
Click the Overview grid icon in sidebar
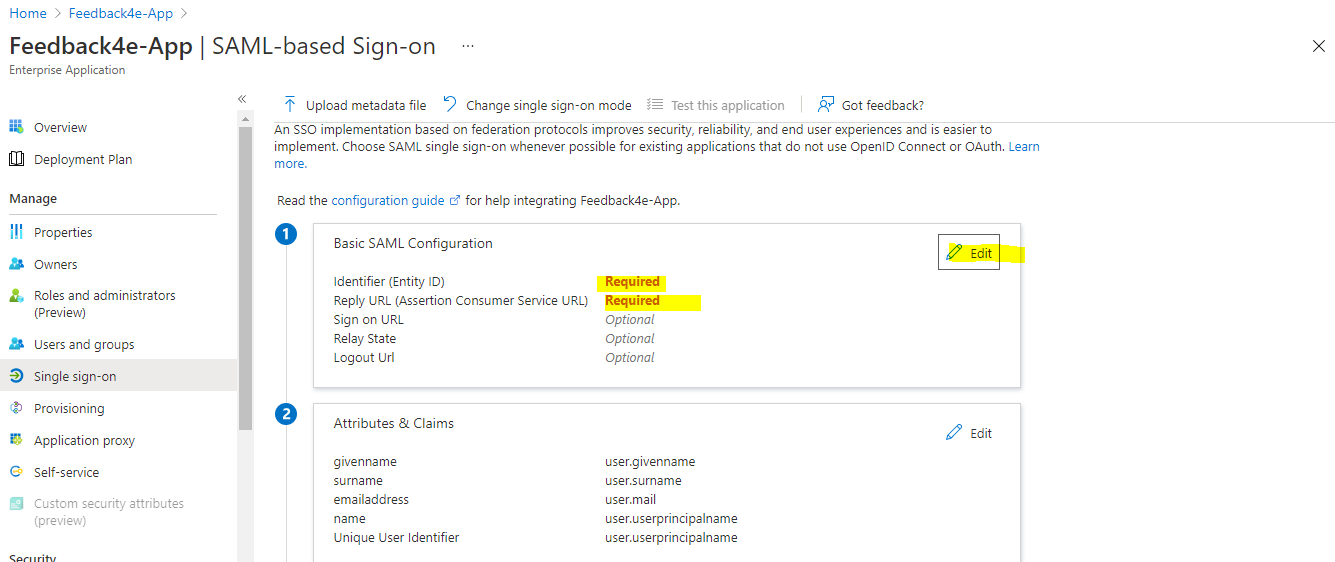16,127
